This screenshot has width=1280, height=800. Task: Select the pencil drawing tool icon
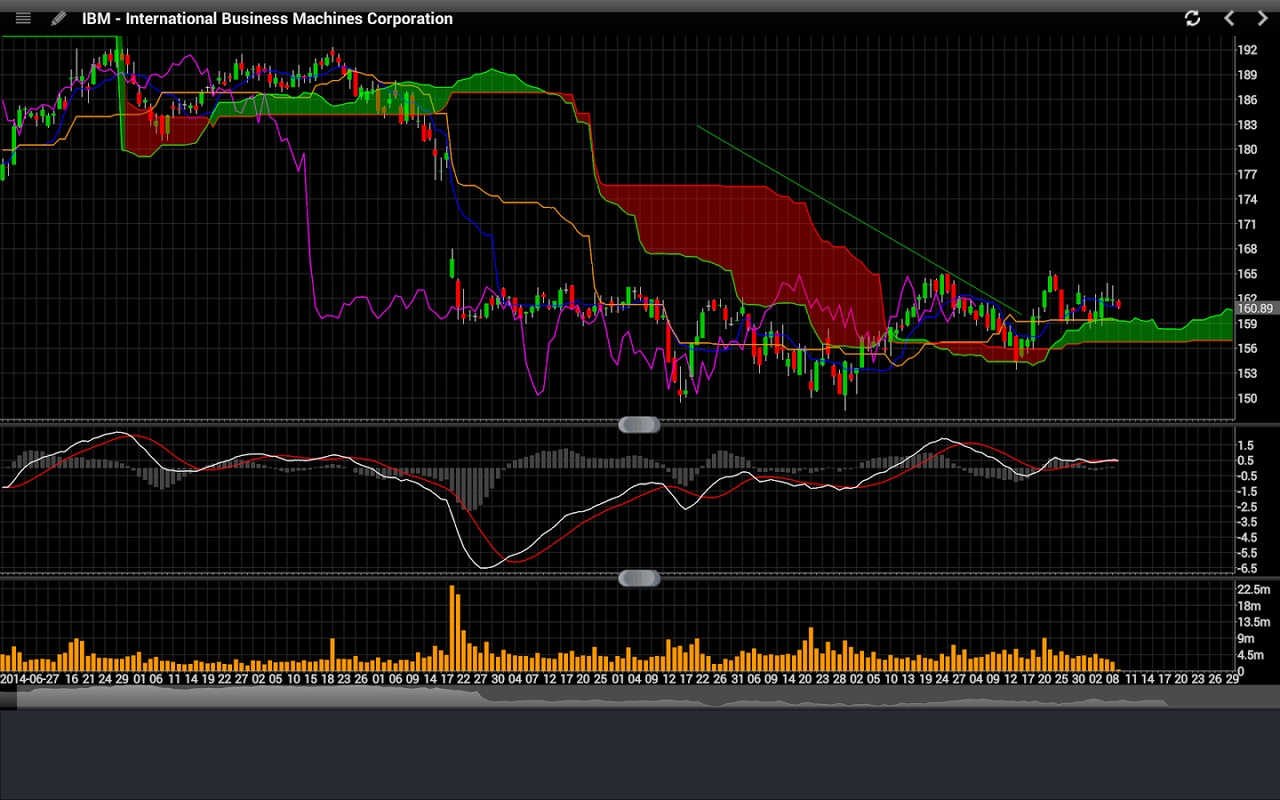59,18
